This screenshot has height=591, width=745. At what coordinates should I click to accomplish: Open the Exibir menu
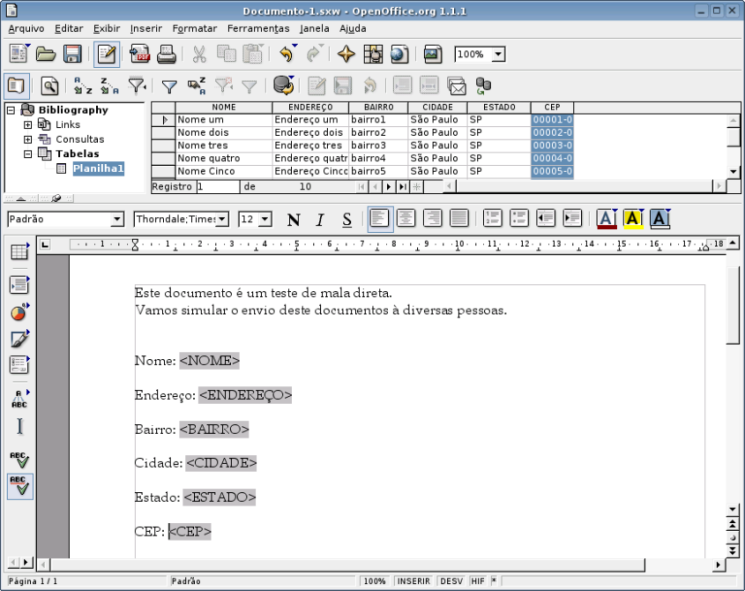tap(106, 29)
